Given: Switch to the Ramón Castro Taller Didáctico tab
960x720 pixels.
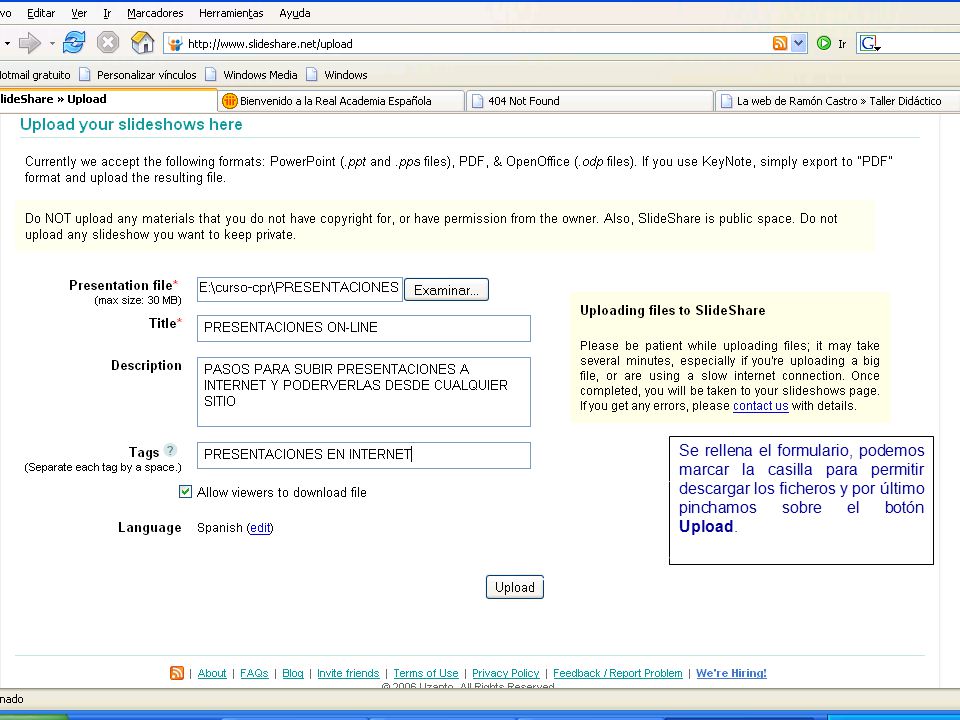Looking at the screenshot, I should point(838,101).
